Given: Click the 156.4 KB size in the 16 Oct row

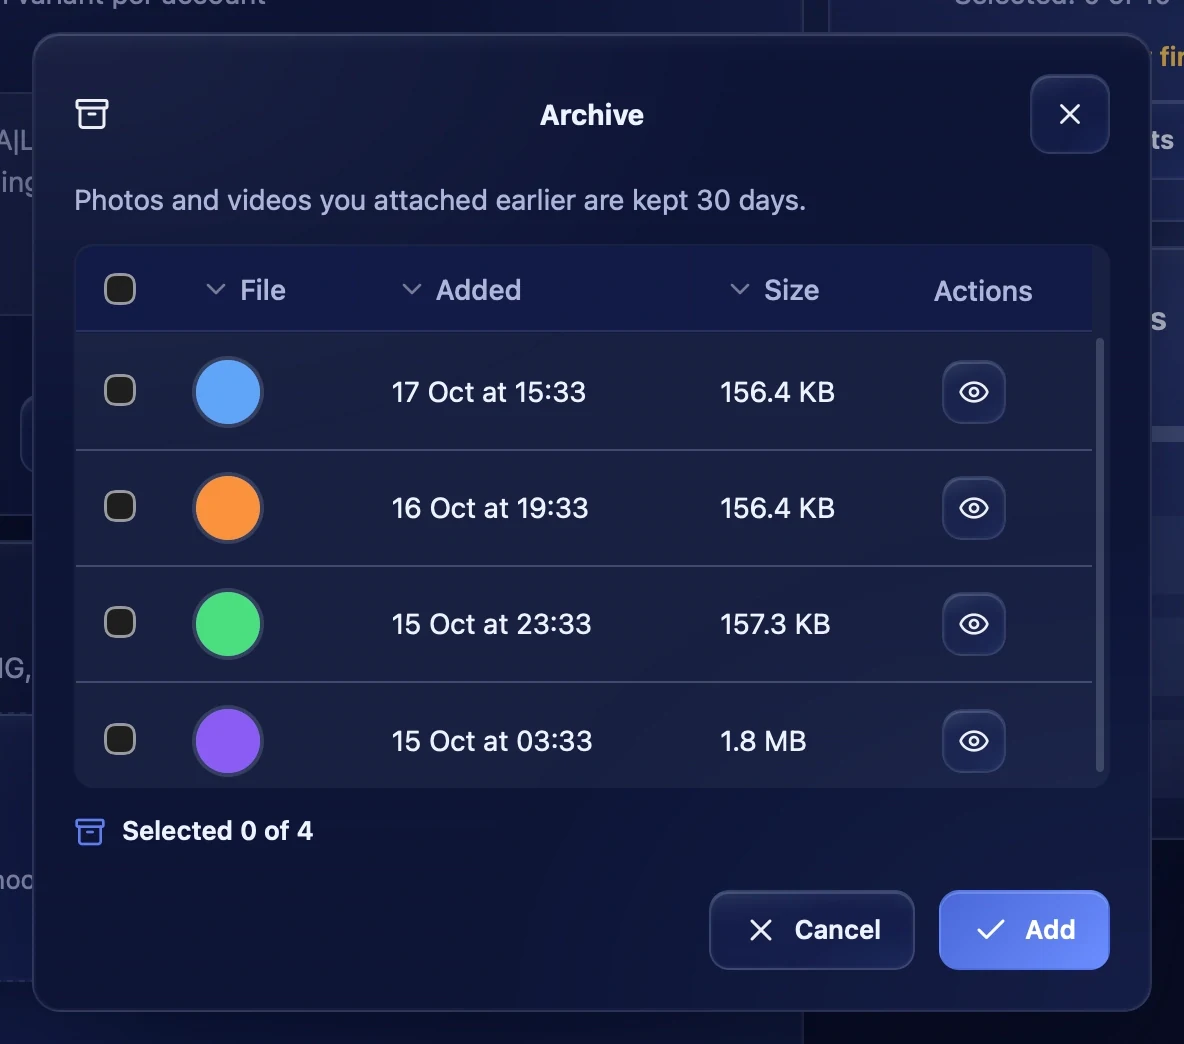Looking at the screenshot, I should pyautogui.click(x=777, y=509).
